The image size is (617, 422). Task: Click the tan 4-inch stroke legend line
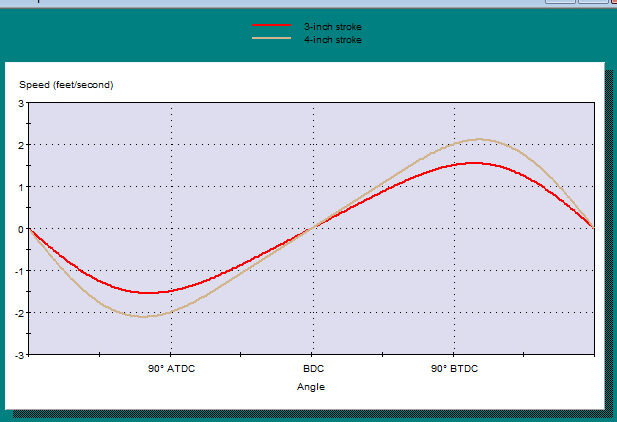click(270, 39)
